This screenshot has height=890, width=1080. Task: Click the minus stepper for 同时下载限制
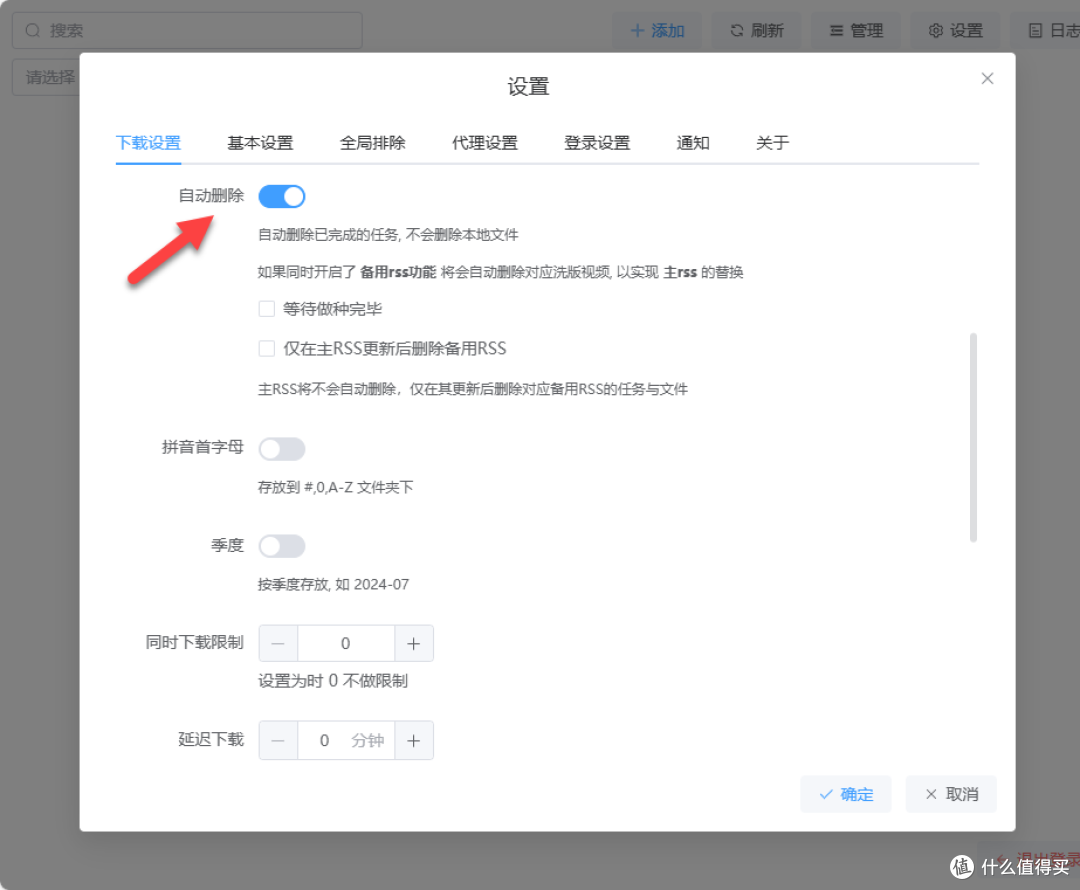(278, 643)
